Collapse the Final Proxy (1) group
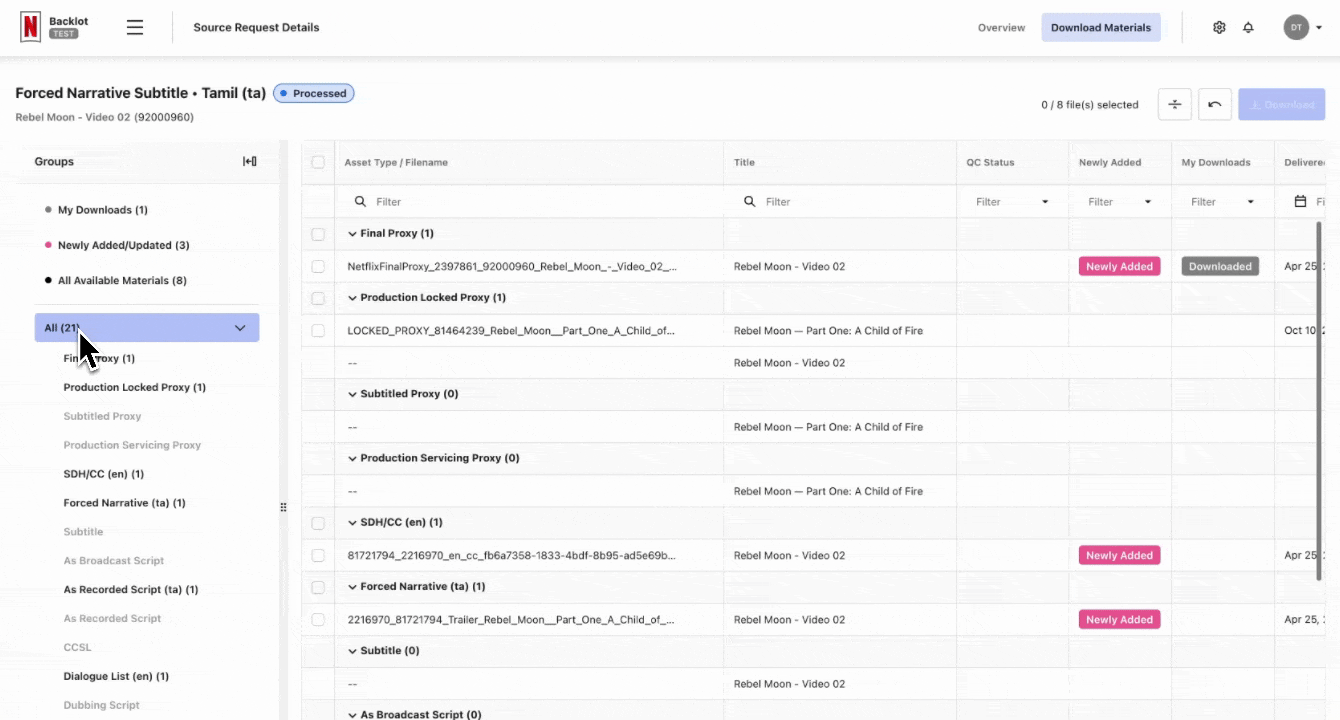 (x=352, y=234)
